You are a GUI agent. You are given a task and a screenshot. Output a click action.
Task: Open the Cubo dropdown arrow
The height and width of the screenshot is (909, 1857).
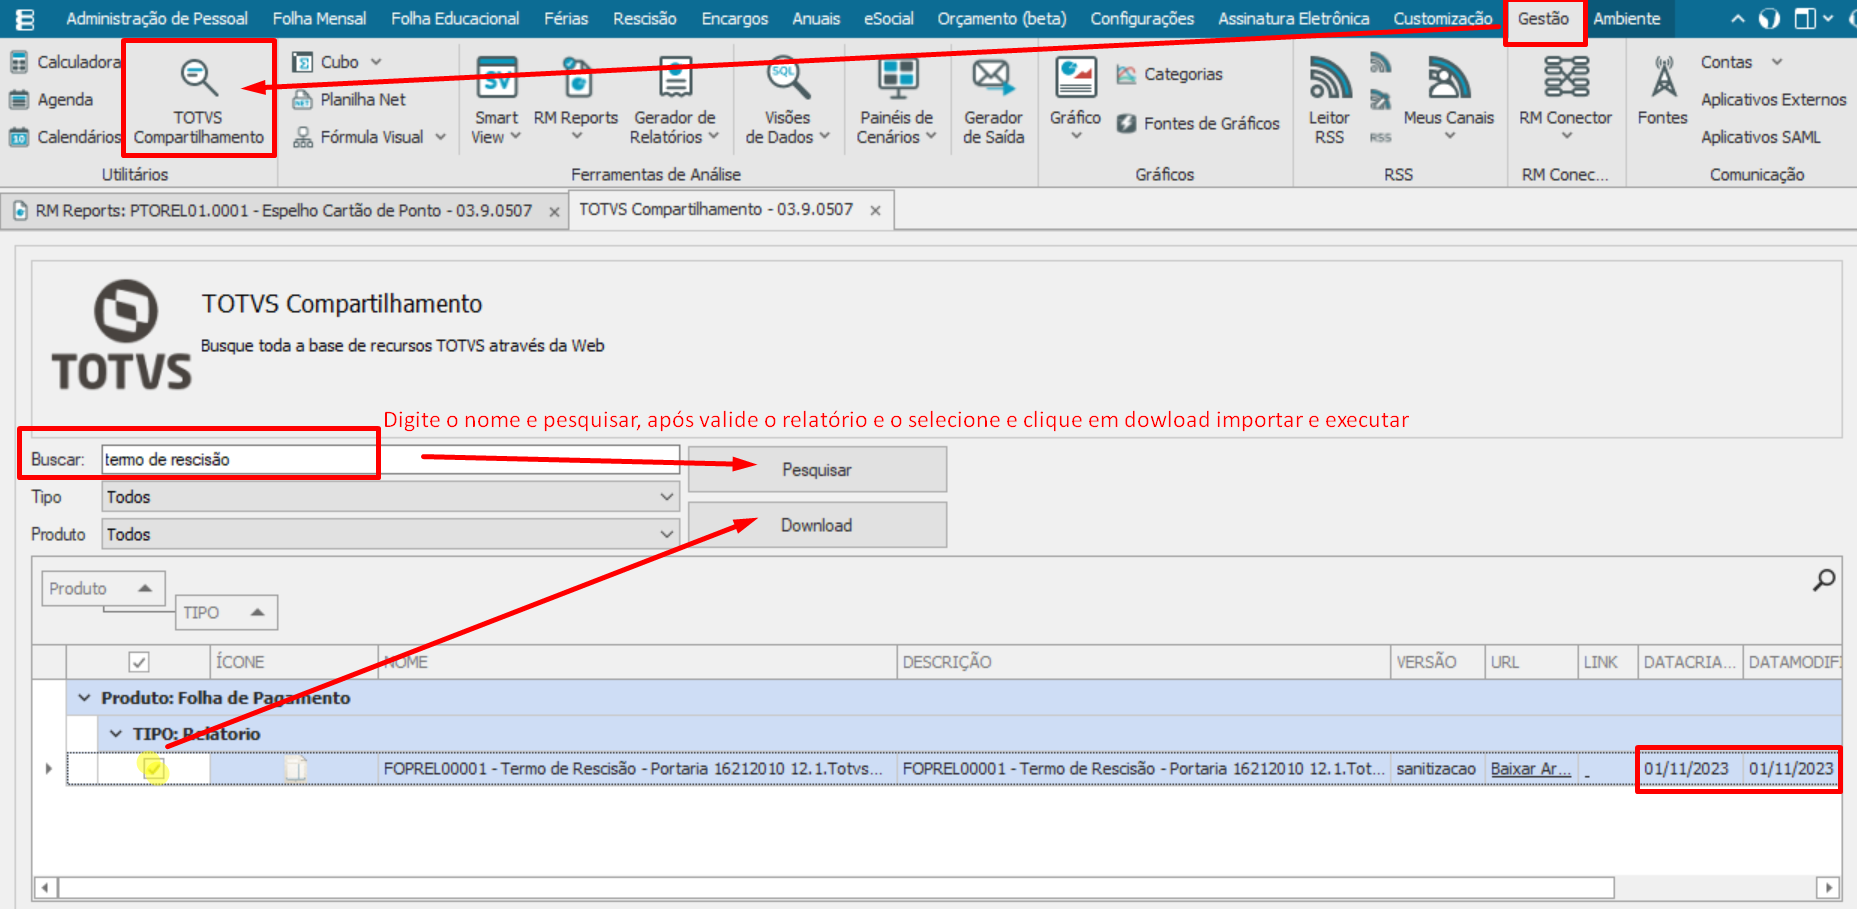(376, 62)
